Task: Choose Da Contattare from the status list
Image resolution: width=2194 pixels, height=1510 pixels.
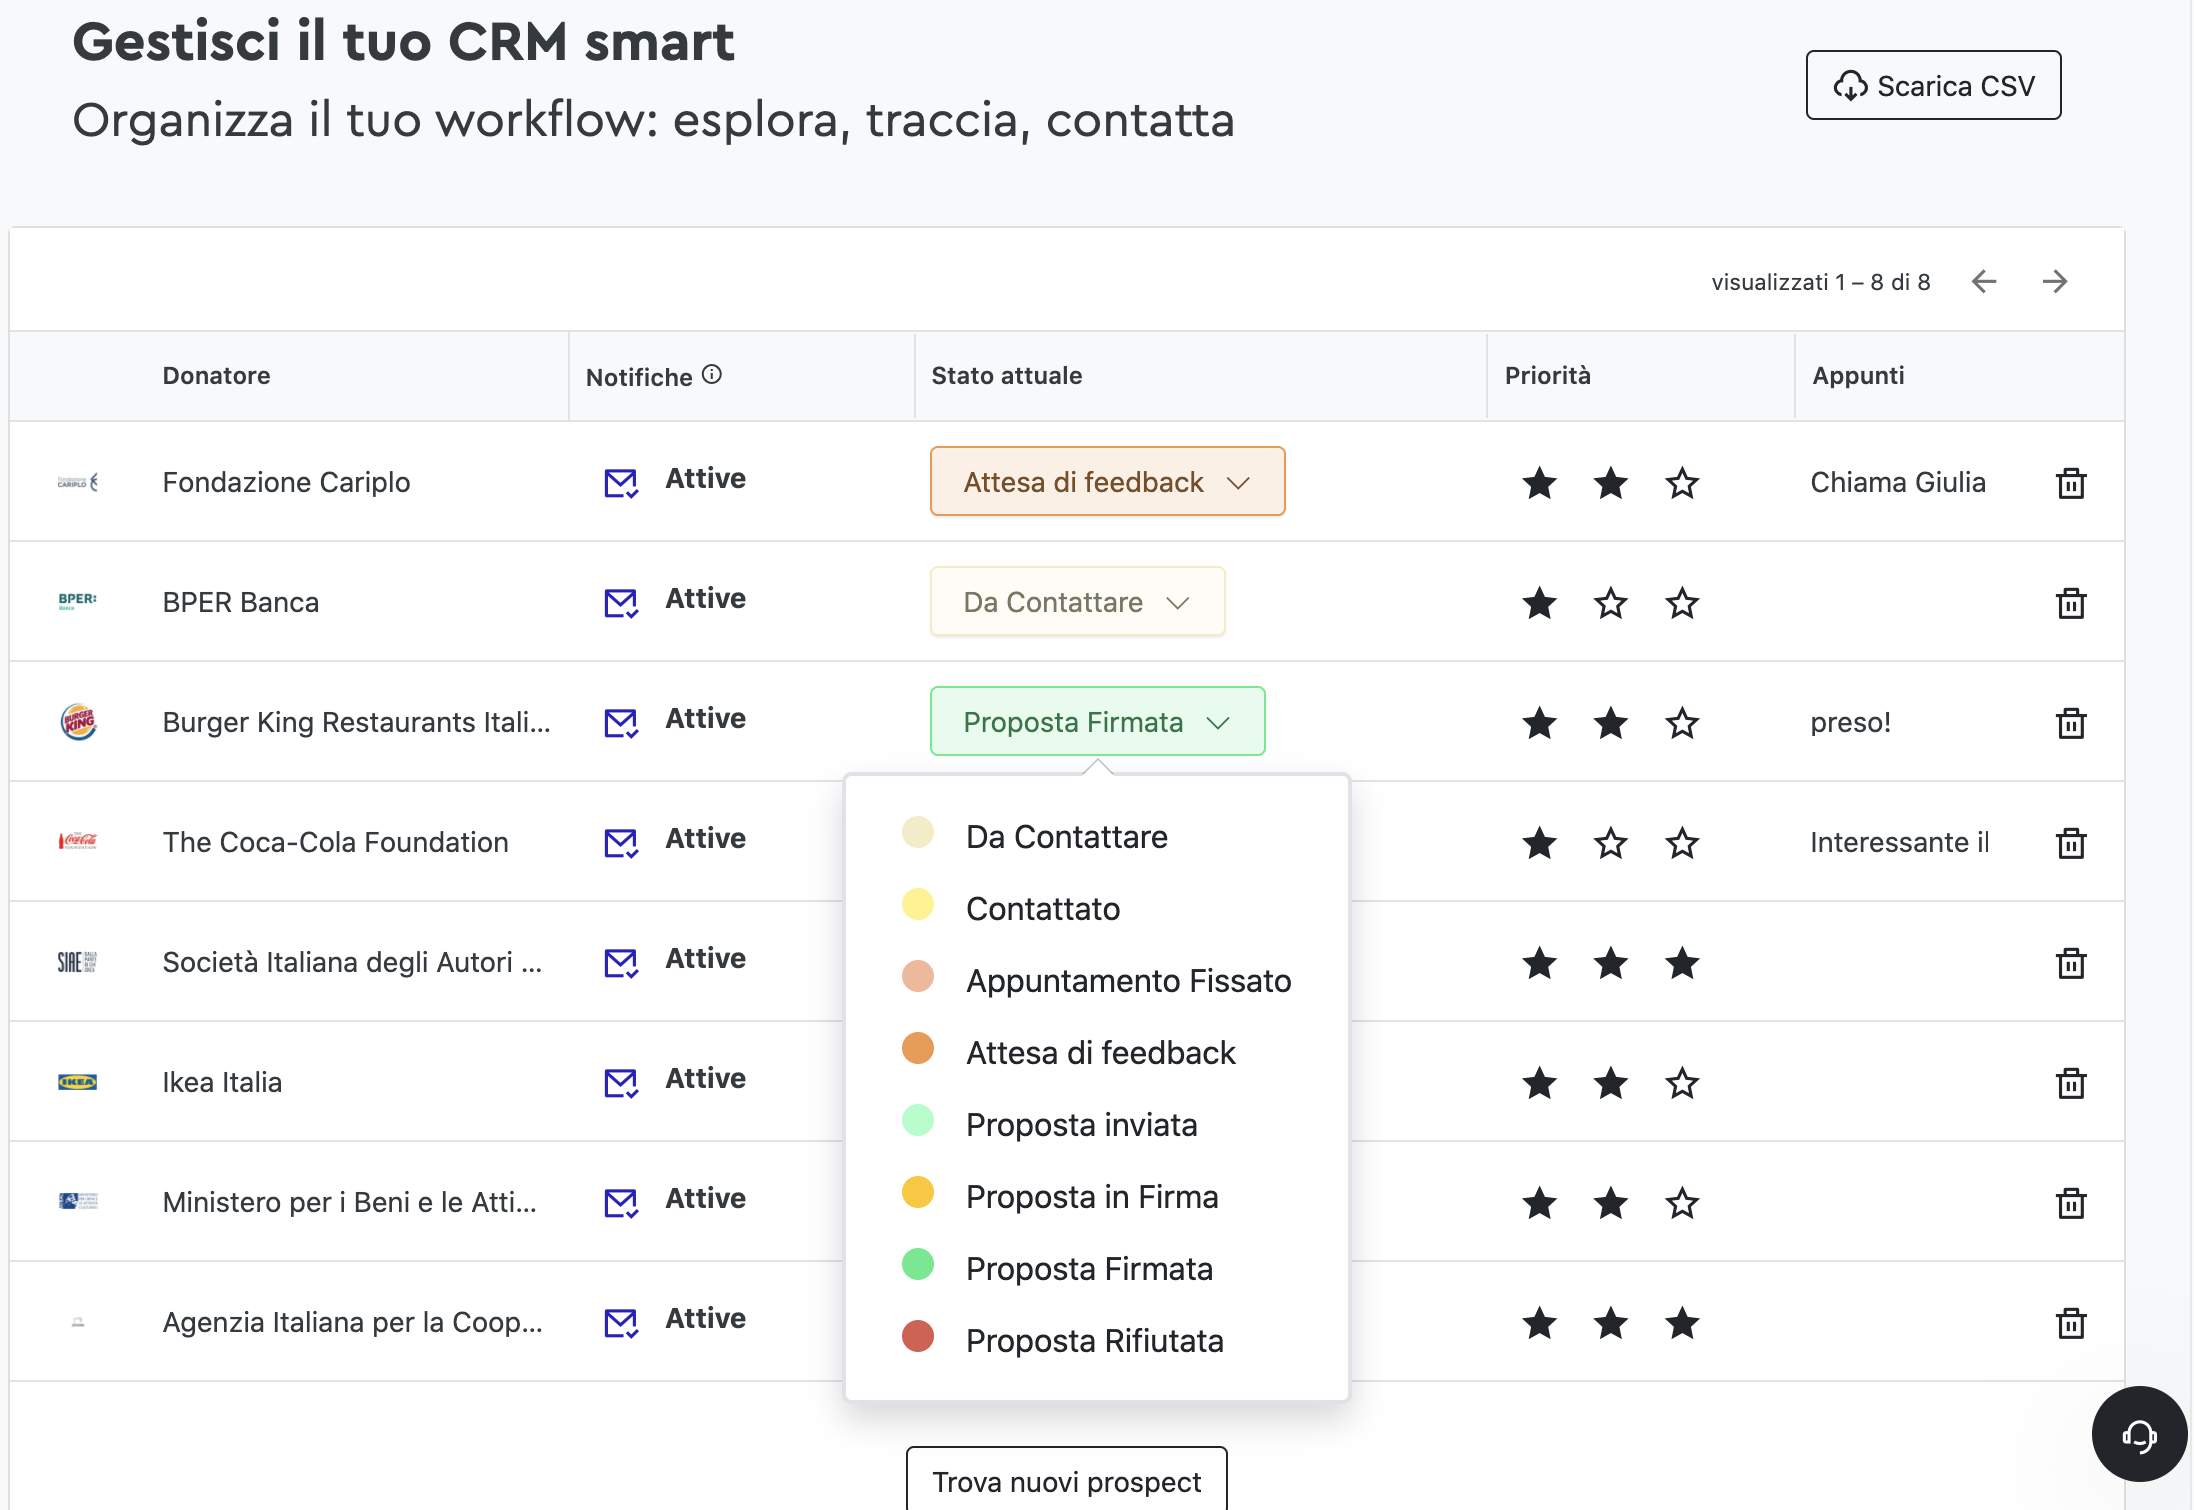Action: click(1066, 836)
